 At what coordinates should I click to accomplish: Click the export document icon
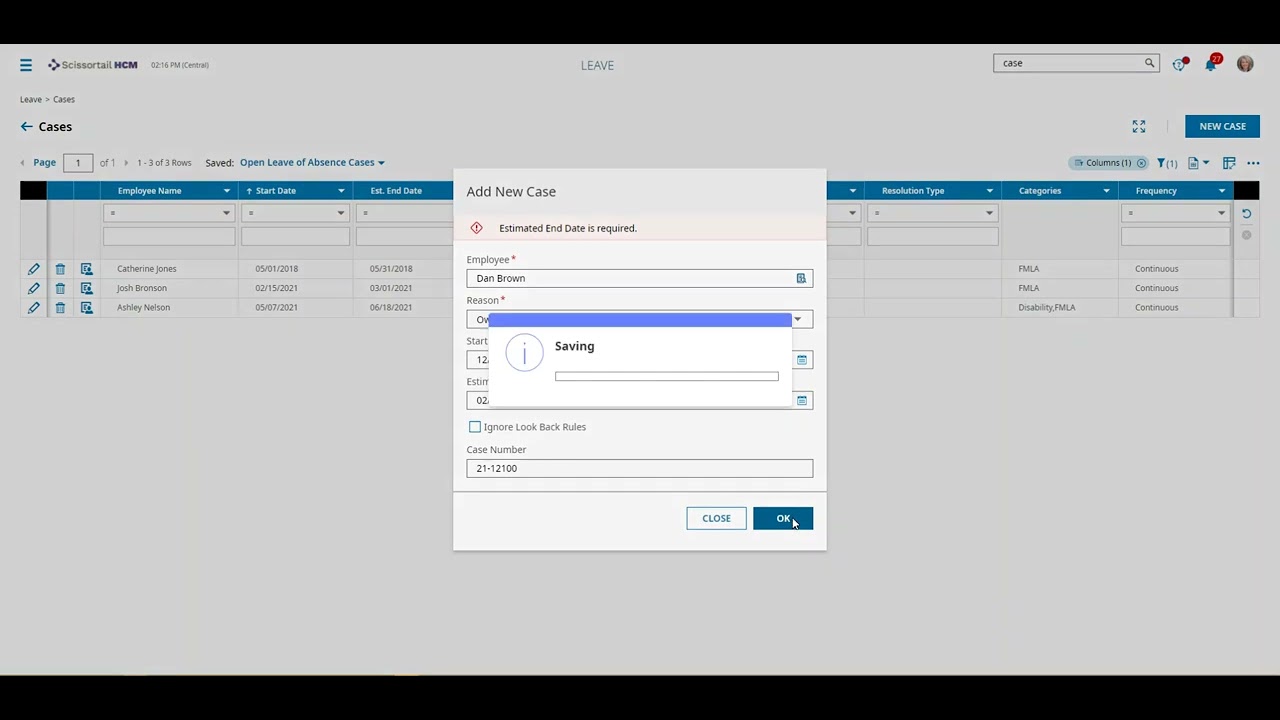[1196, 162]
